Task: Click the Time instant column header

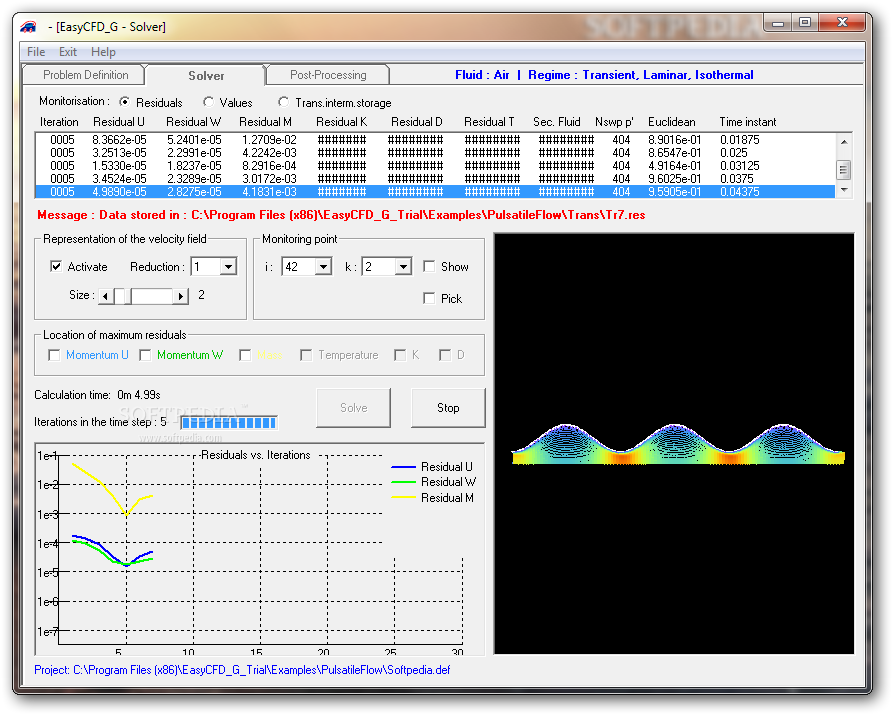Action: [748, 122]
